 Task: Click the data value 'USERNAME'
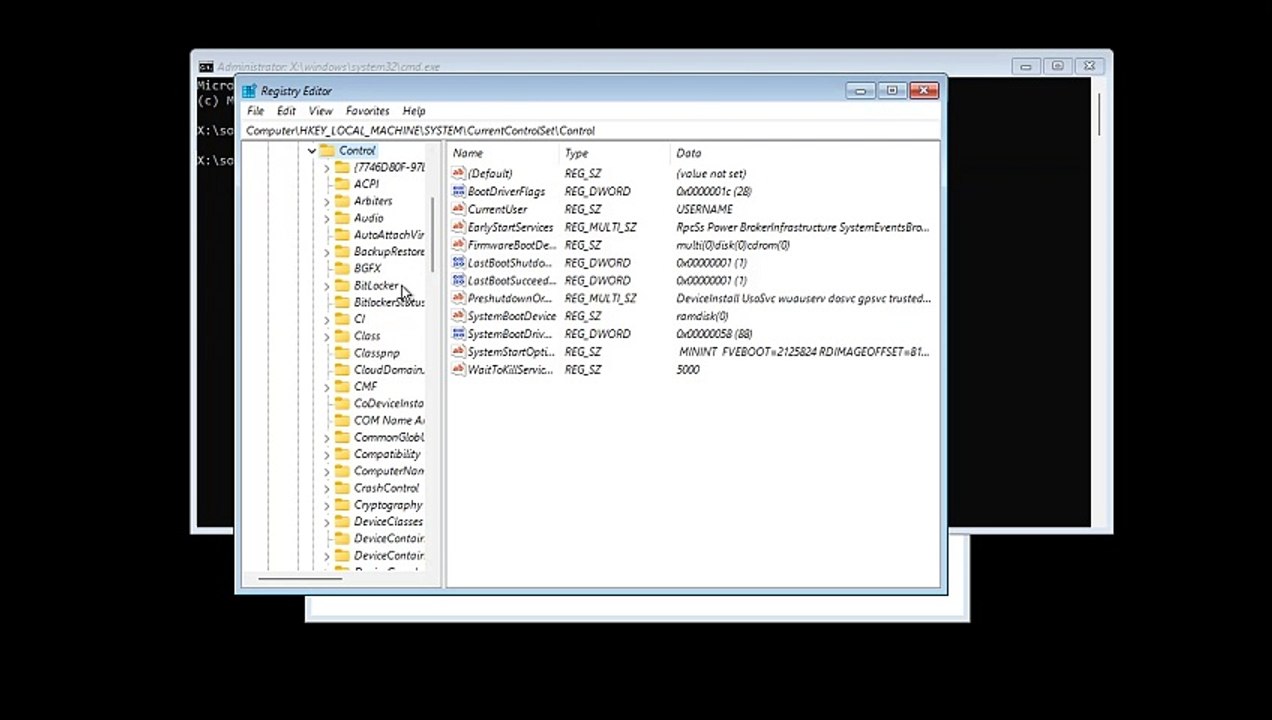[704, 209]
